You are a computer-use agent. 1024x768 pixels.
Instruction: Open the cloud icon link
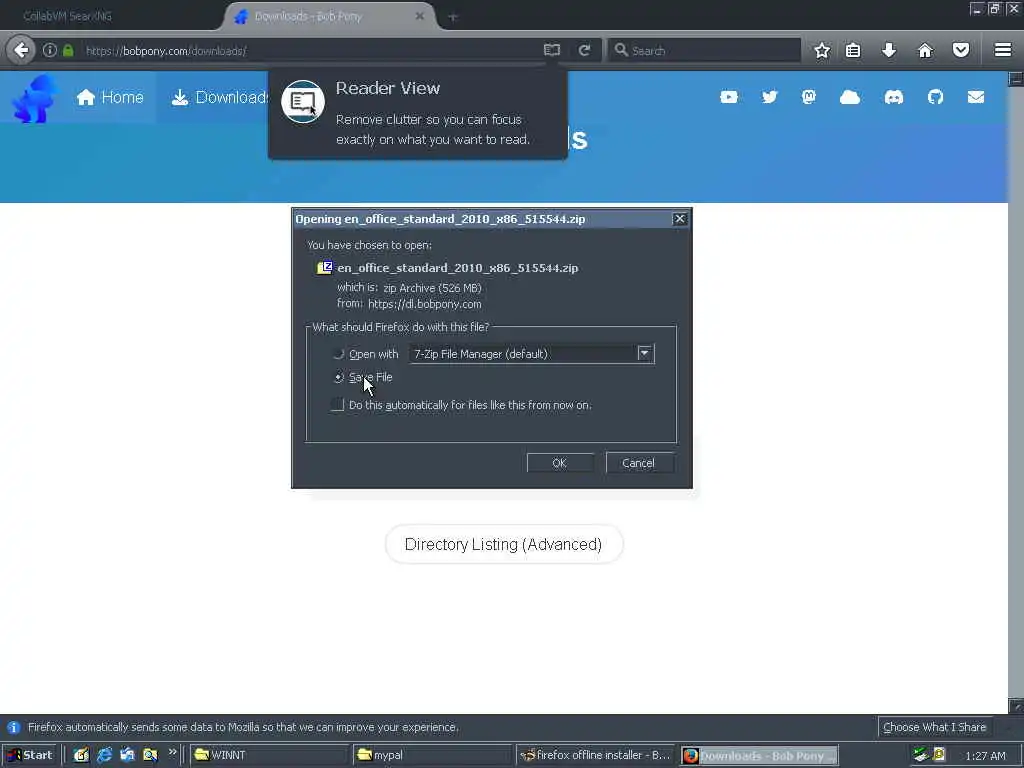click(850, 97)
